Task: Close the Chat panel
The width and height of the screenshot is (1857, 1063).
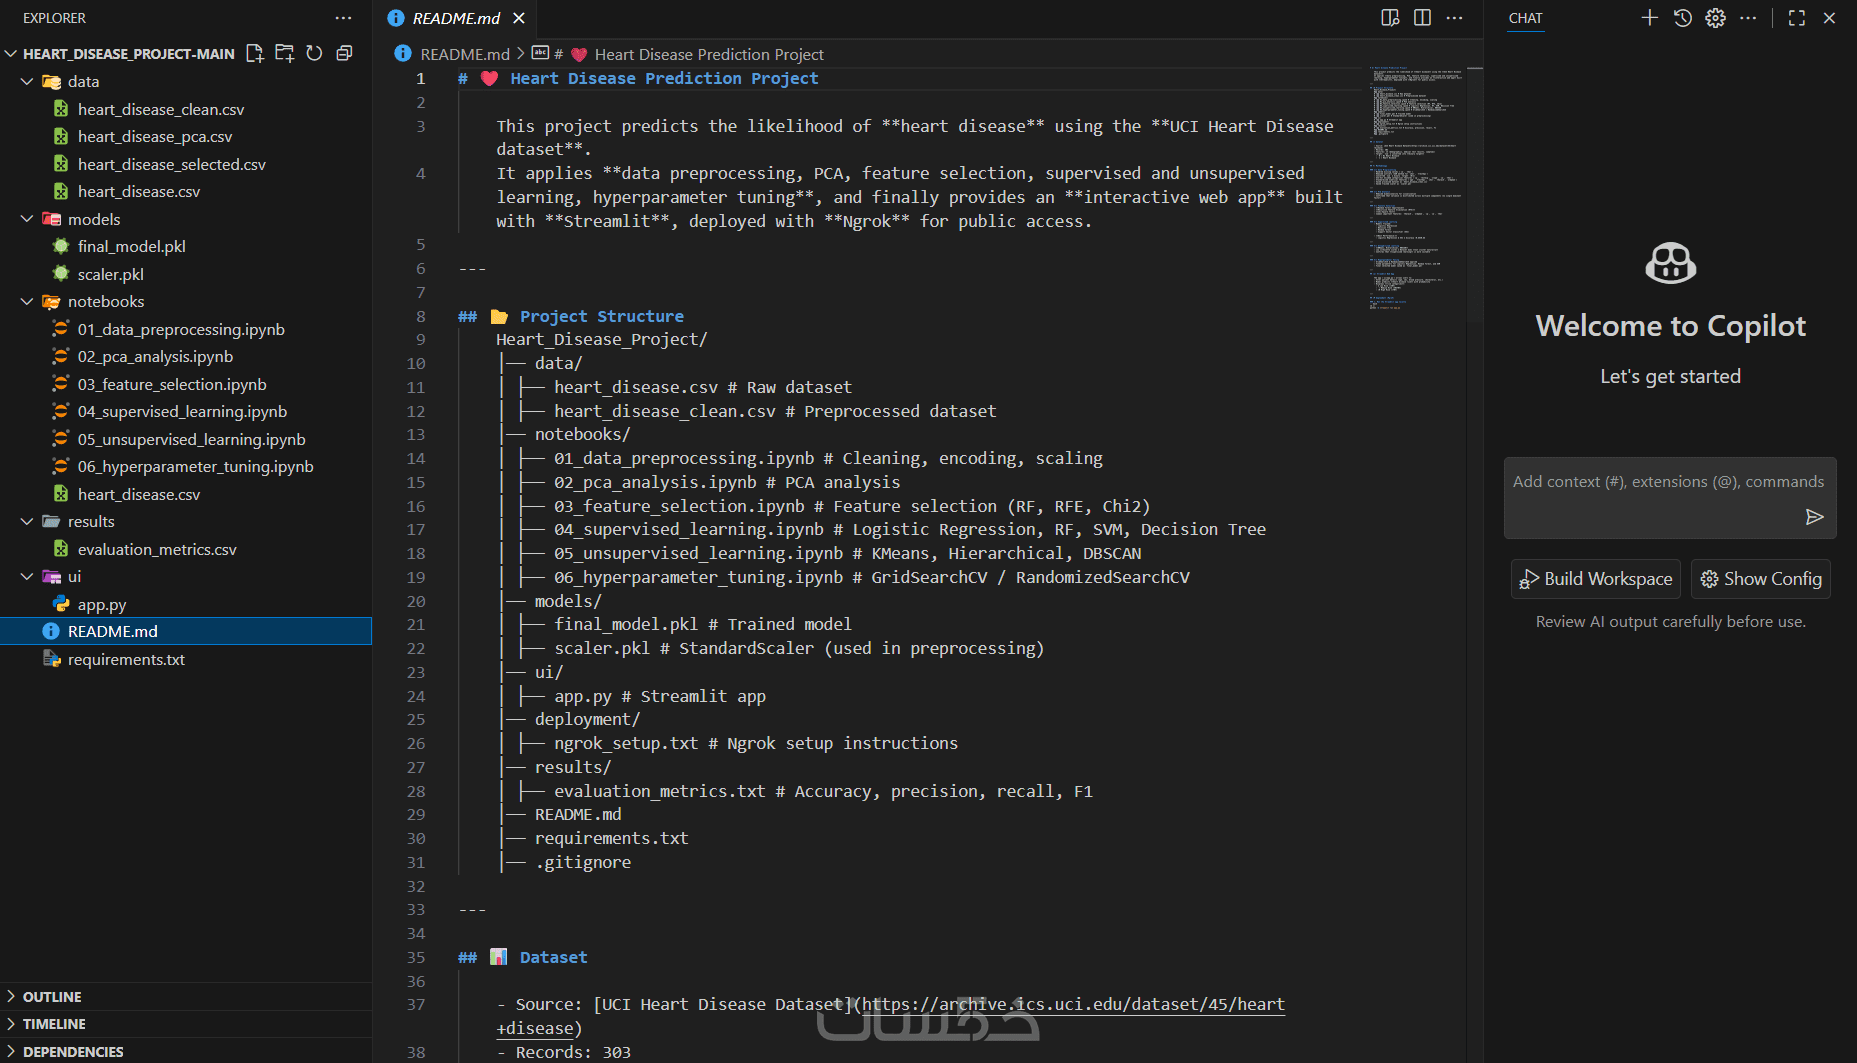Action: [1829, 18]
